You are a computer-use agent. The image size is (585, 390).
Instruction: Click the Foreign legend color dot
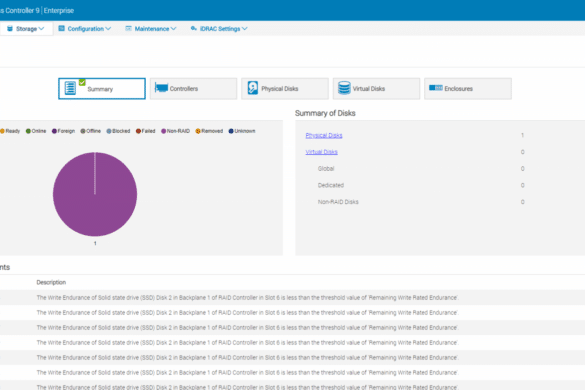pyautogui.click(x=54, y=131)
